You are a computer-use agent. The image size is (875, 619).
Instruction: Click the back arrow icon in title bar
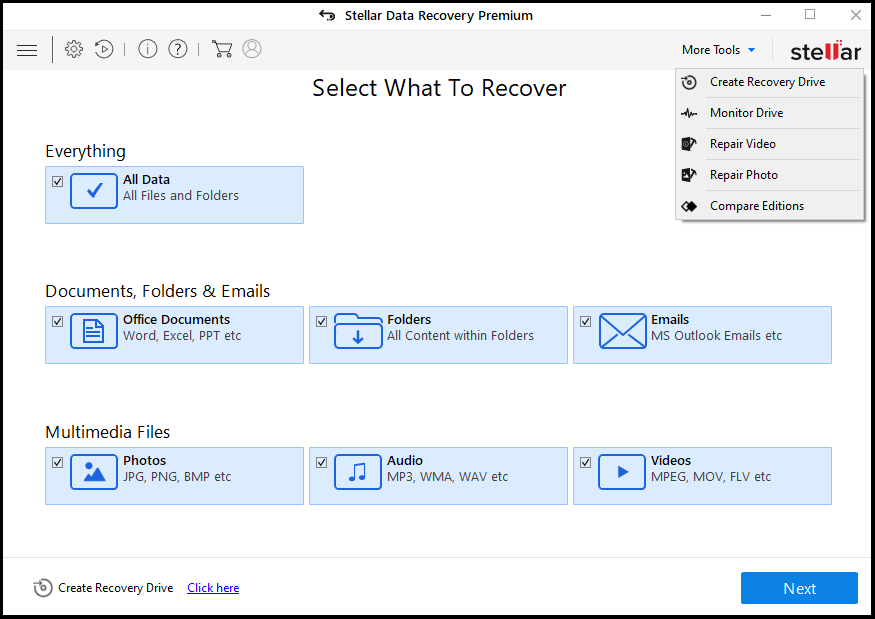[x=326, y=15]
